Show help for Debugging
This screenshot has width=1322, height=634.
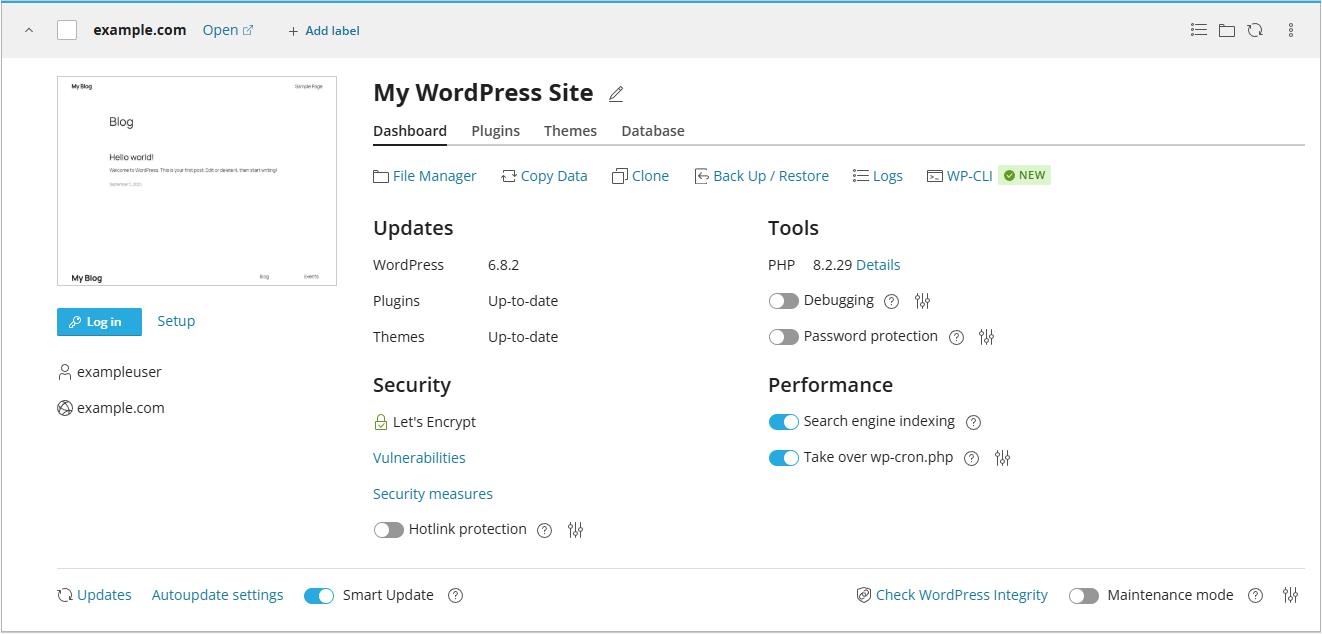point(892,301)
